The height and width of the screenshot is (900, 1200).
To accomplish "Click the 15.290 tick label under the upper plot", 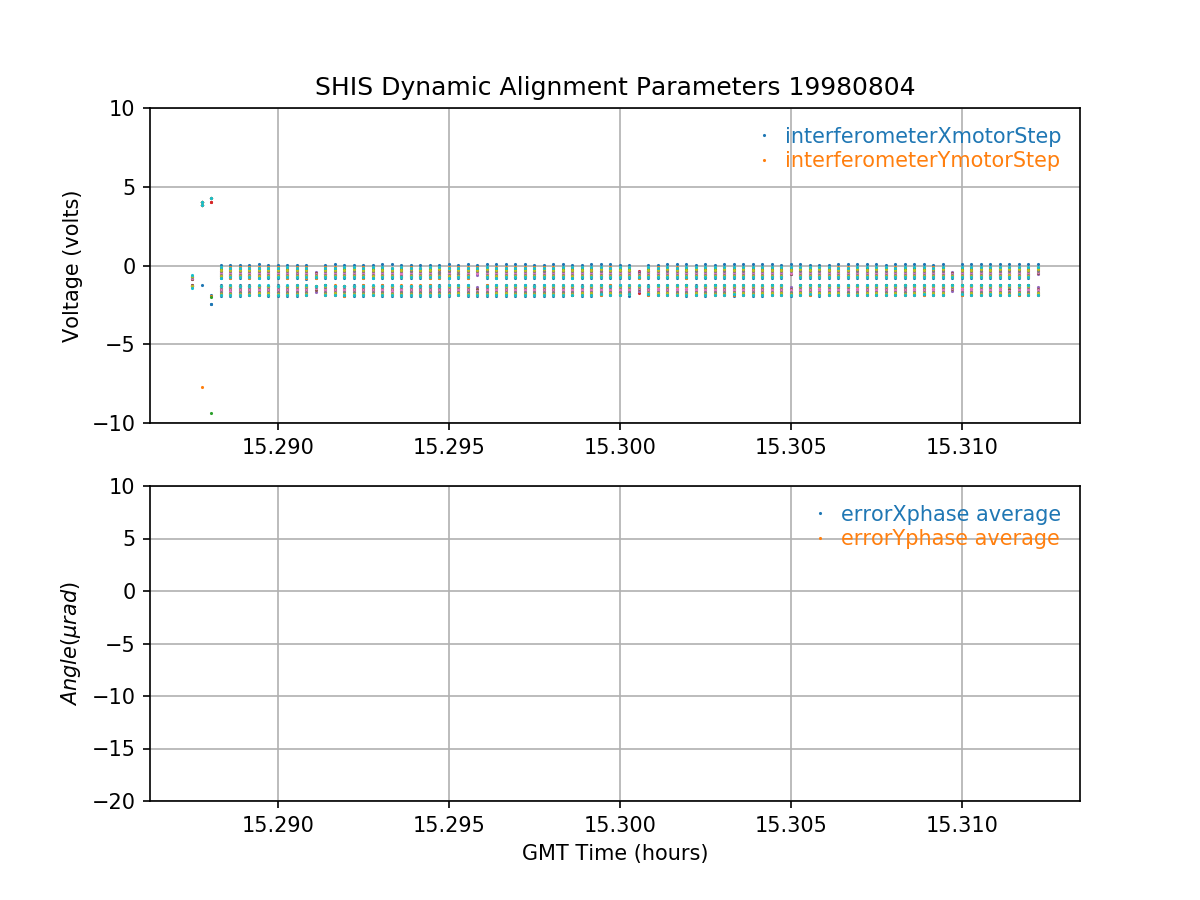I will click(x=278, y=447).
